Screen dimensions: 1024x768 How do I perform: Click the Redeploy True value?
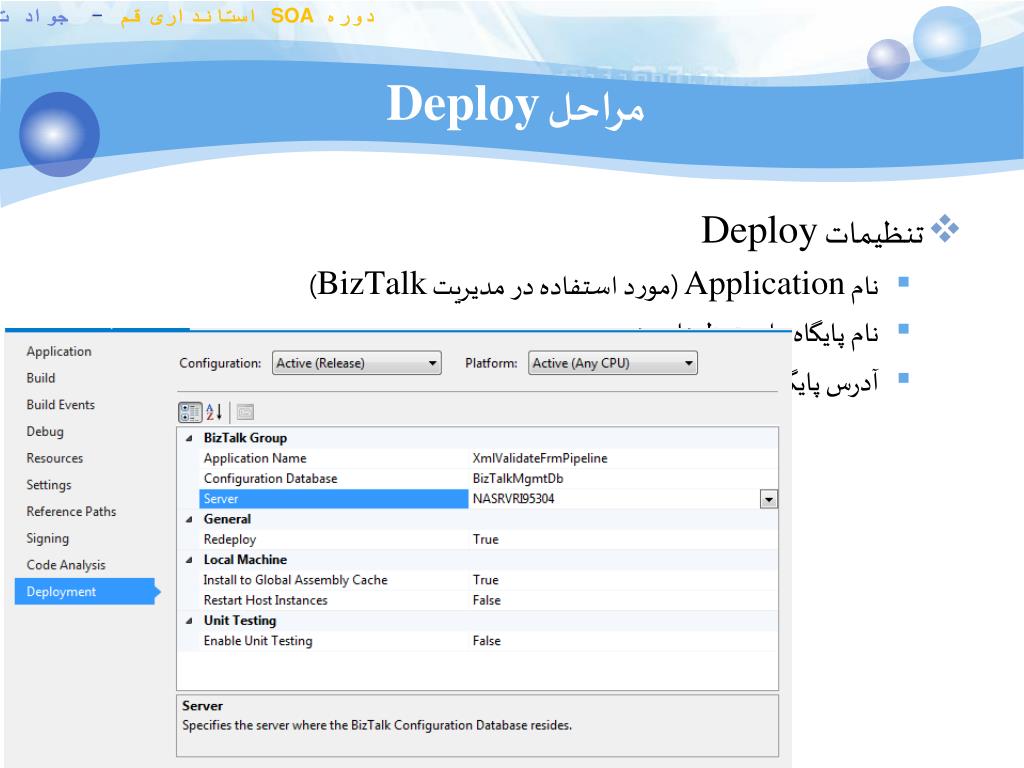(x=486, y=539)
